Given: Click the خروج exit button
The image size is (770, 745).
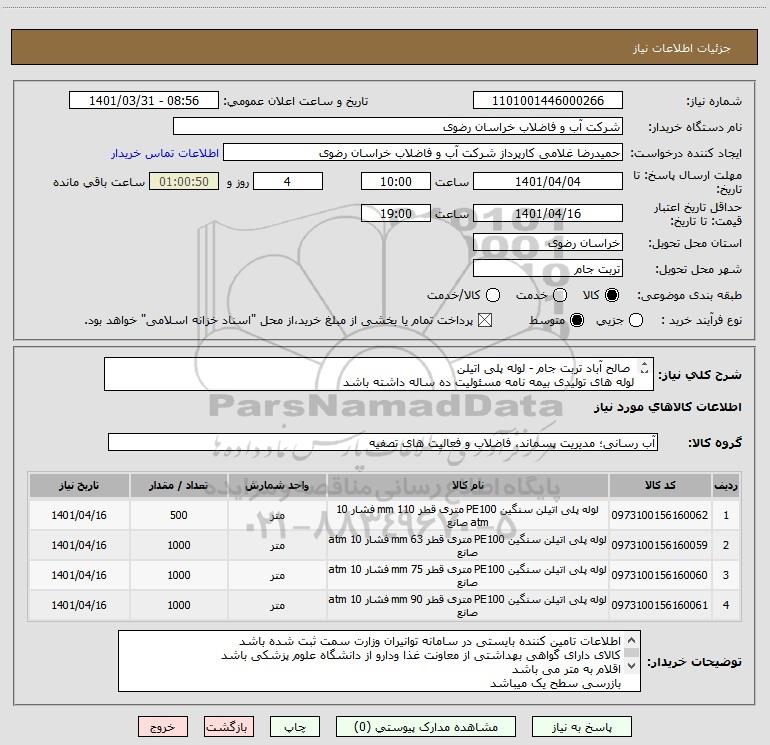Looking at the screenshot, I should click(163, 727).
